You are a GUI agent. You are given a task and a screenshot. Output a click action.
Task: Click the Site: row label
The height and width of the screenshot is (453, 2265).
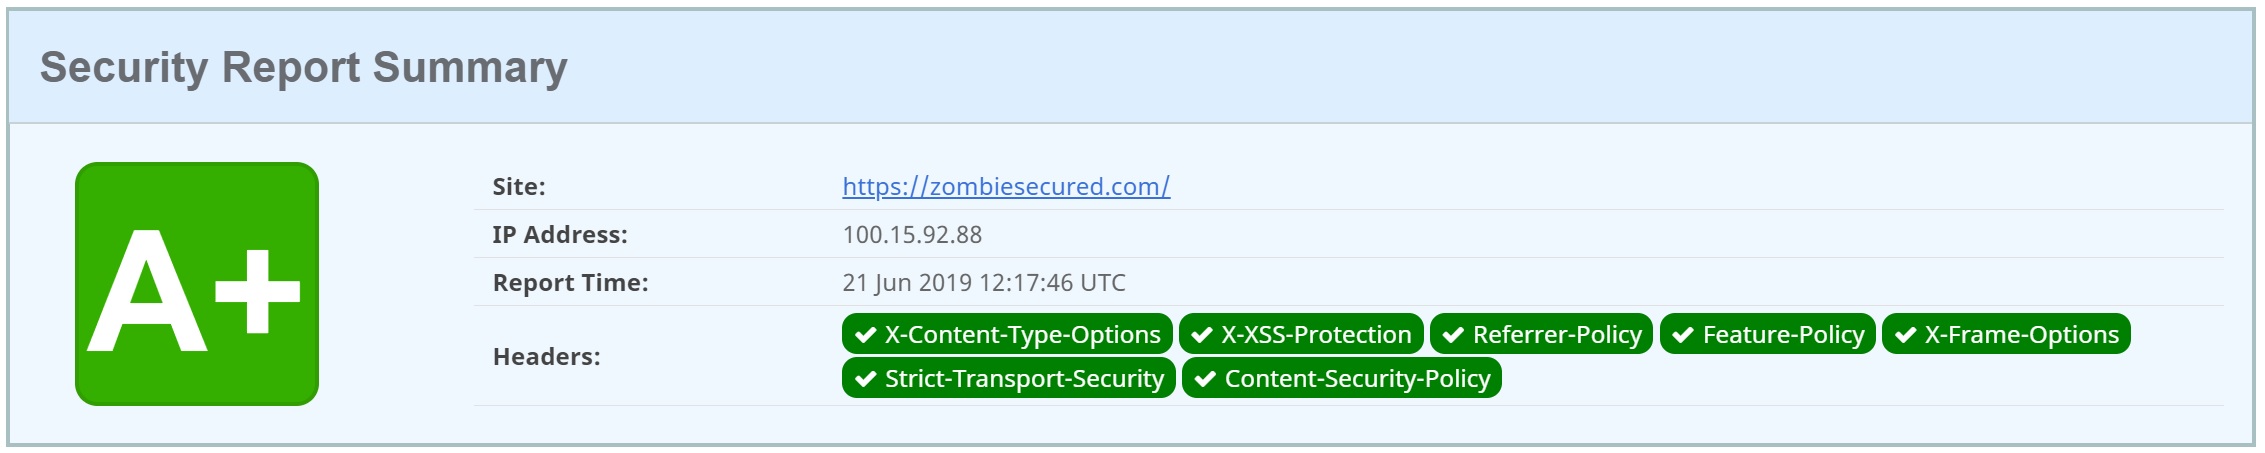(519, 187)
